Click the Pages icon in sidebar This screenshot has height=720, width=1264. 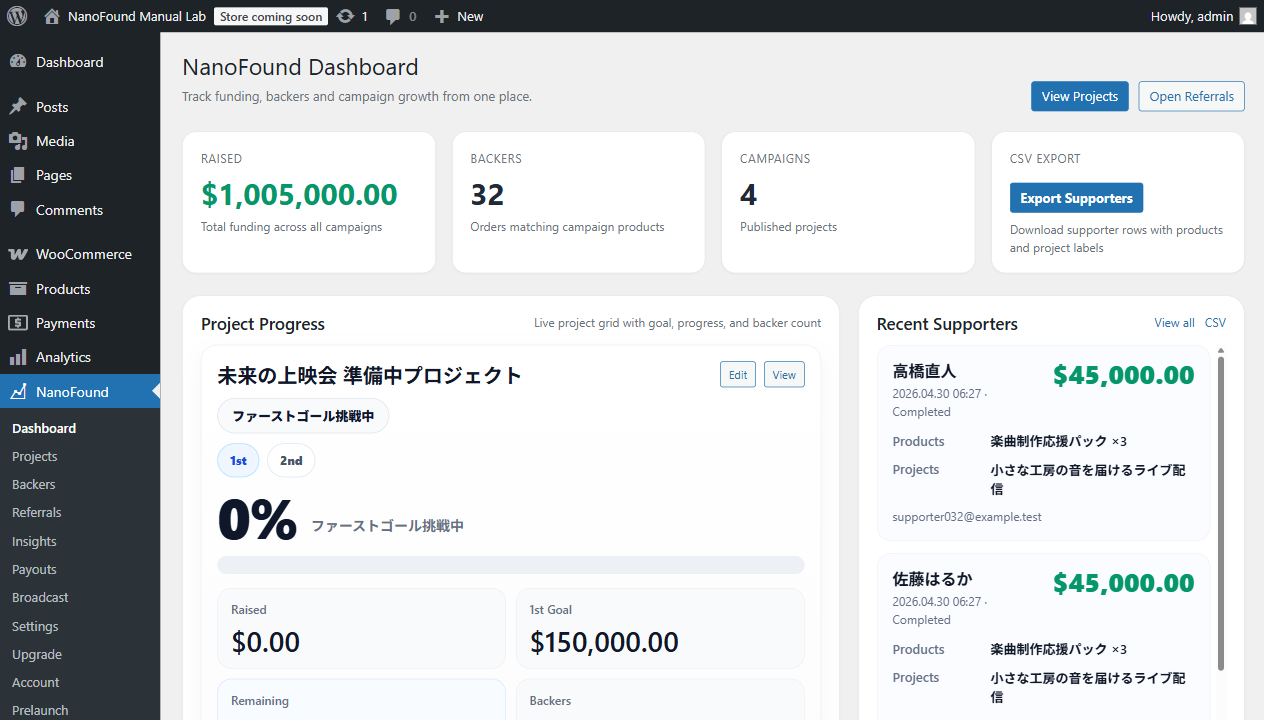tap(18, 175)
